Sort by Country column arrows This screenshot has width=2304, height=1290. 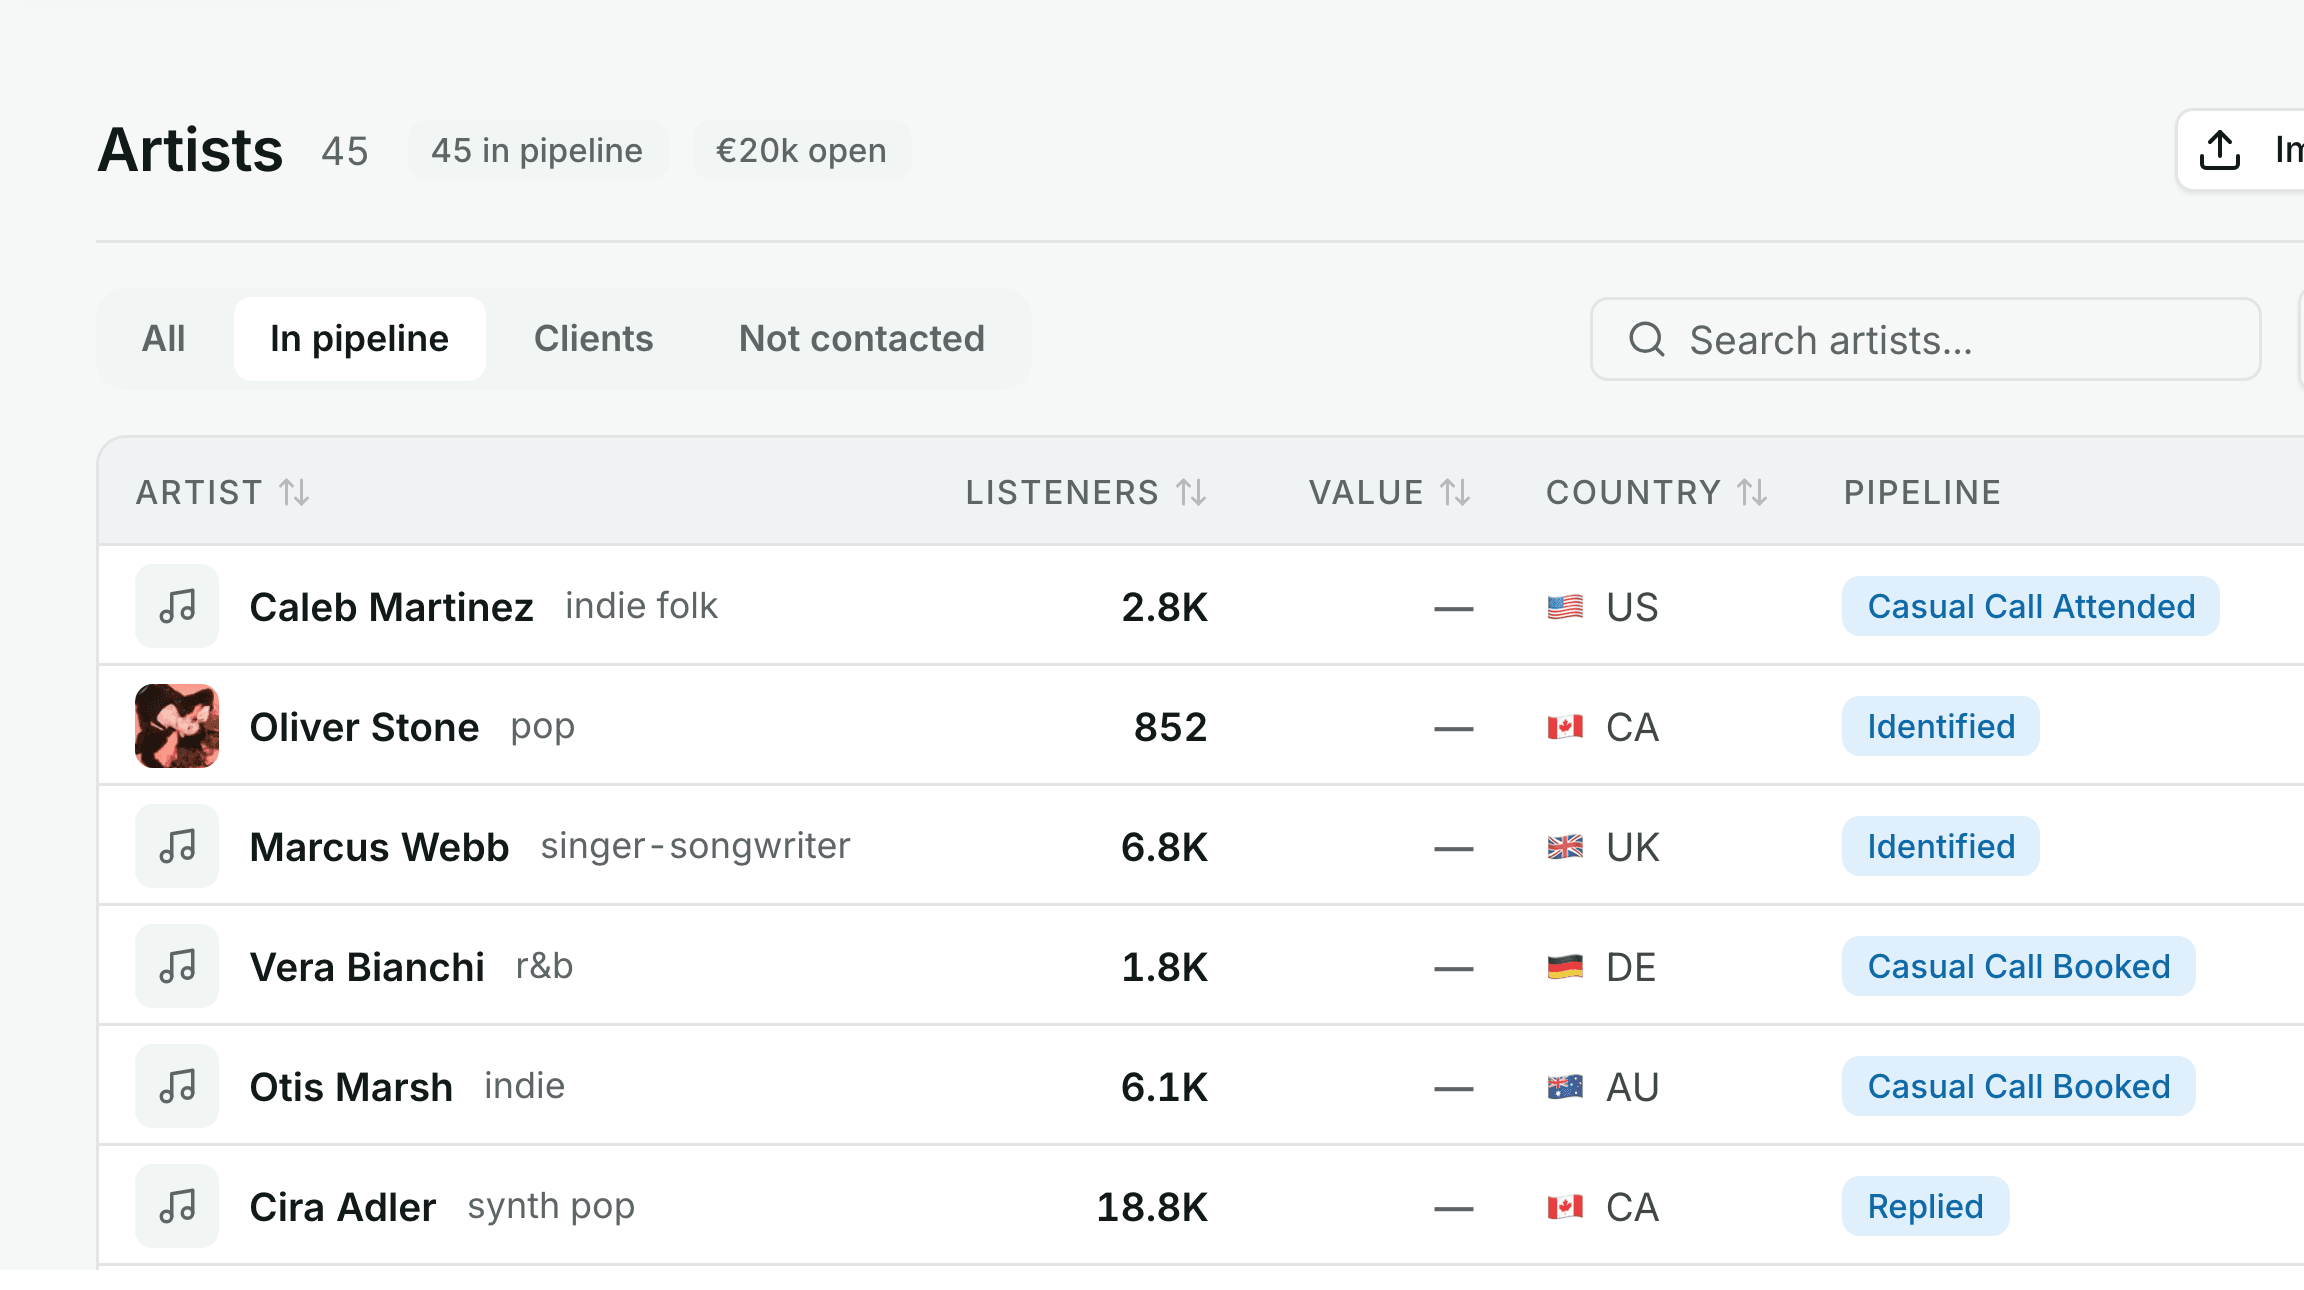coord(1752,492)
